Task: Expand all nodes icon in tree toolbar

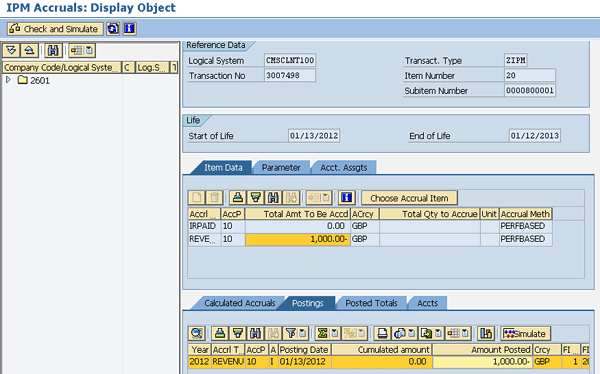Action: 11,50
